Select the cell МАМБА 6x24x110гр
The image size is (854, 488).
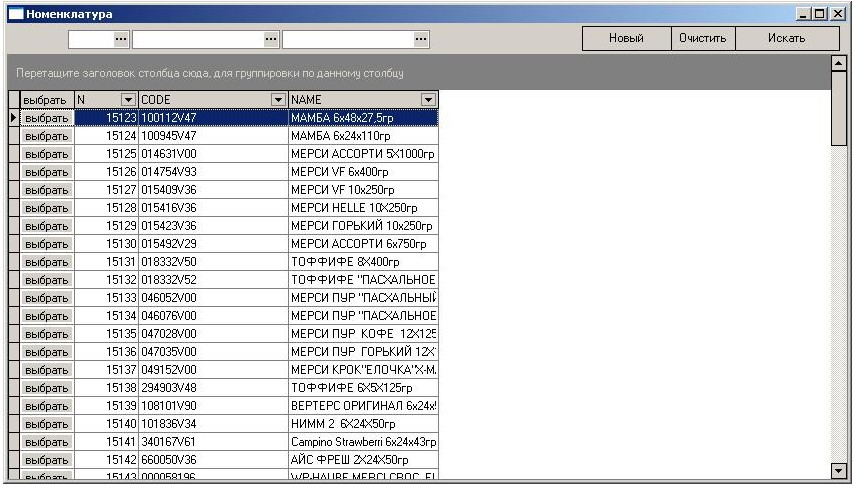tap(362, 136)
